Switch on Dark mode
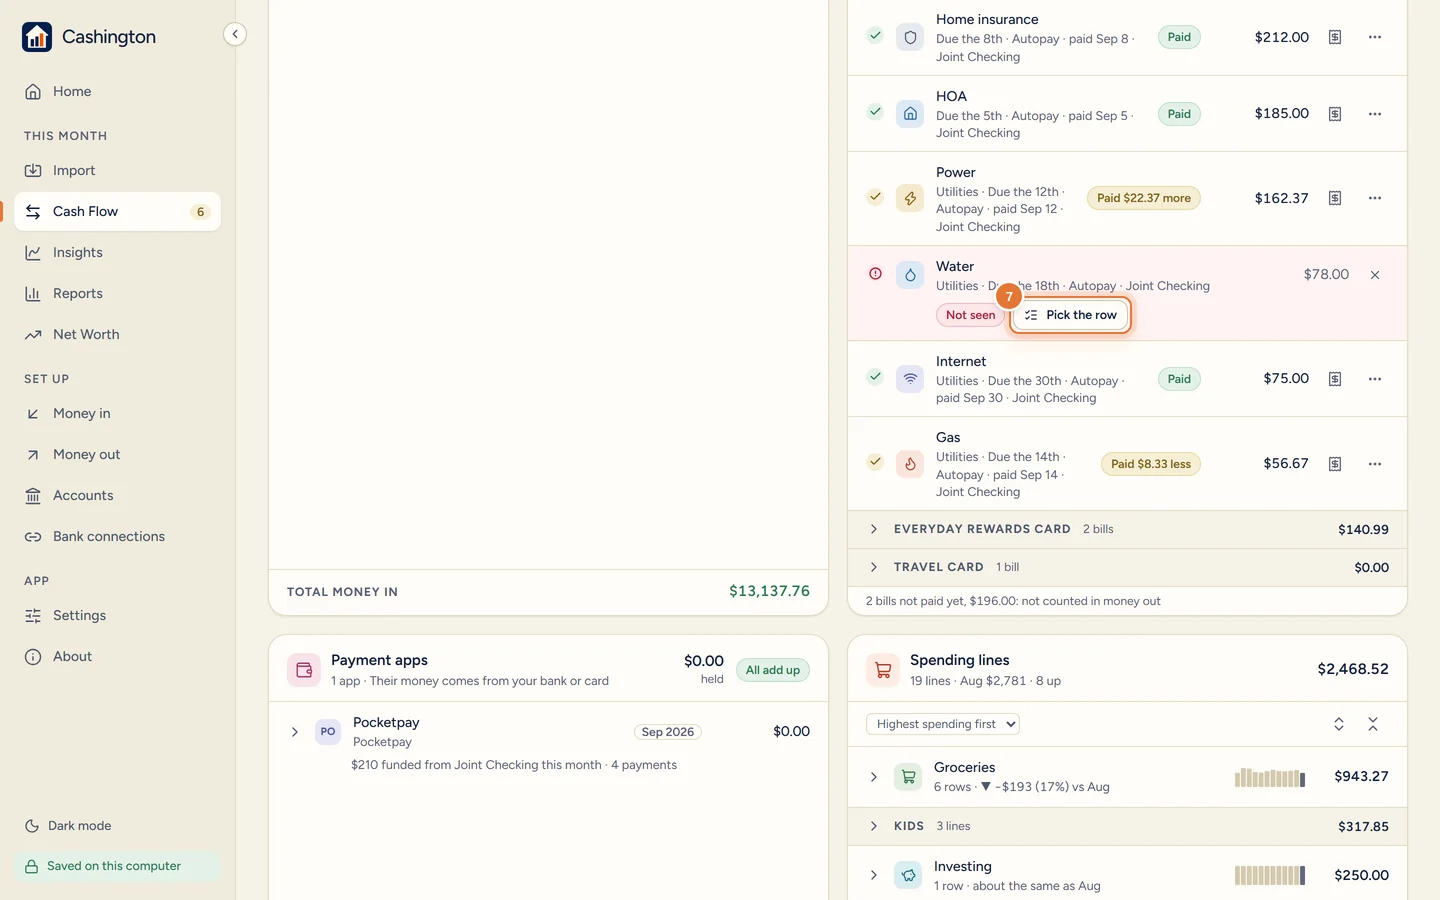This screenshot has height=900, width=1440. [68, 826]
